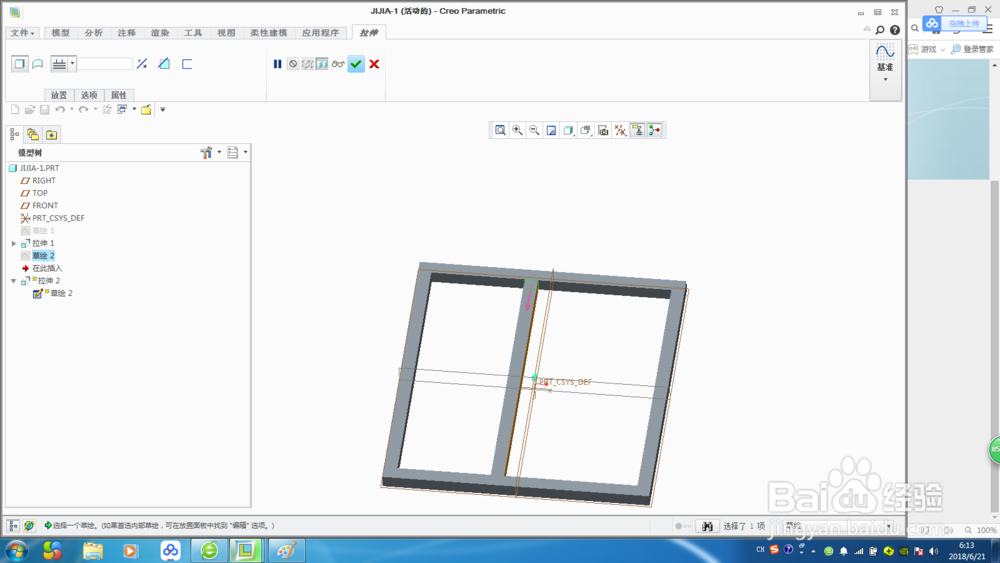Click the save icon in quick toolbar

(45, 110)
